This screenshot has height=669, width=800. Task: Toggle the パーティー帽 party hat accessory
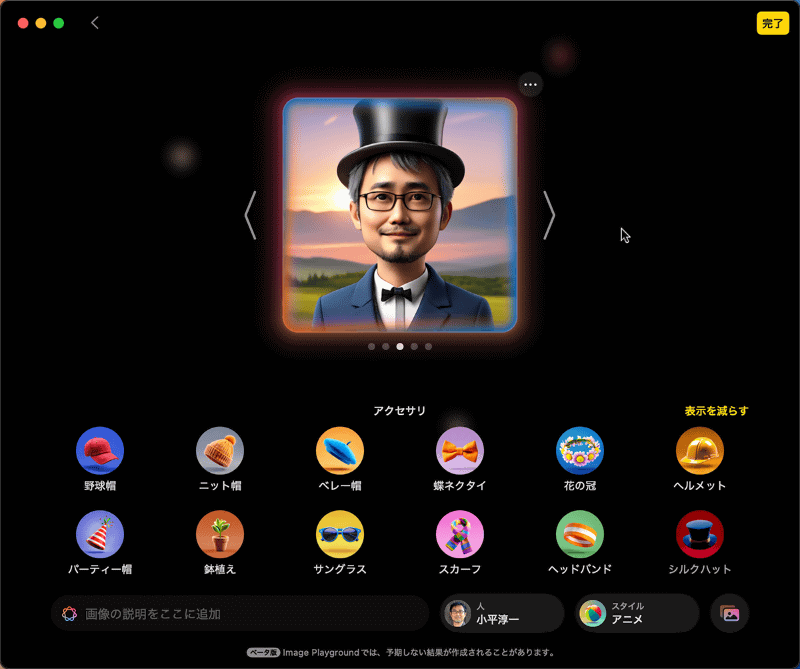pyautogui.click(x=99, y=538)
